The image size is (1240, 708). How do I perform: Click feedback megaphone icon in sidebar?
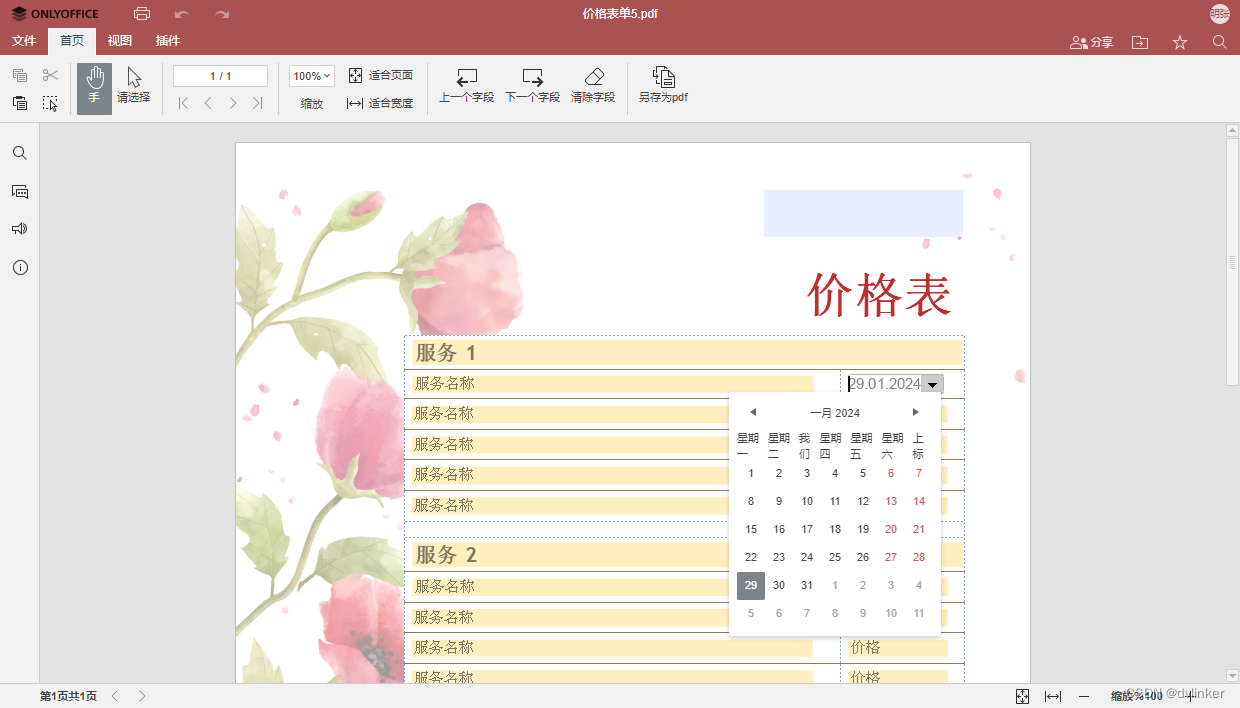click(x=20, y=229)
